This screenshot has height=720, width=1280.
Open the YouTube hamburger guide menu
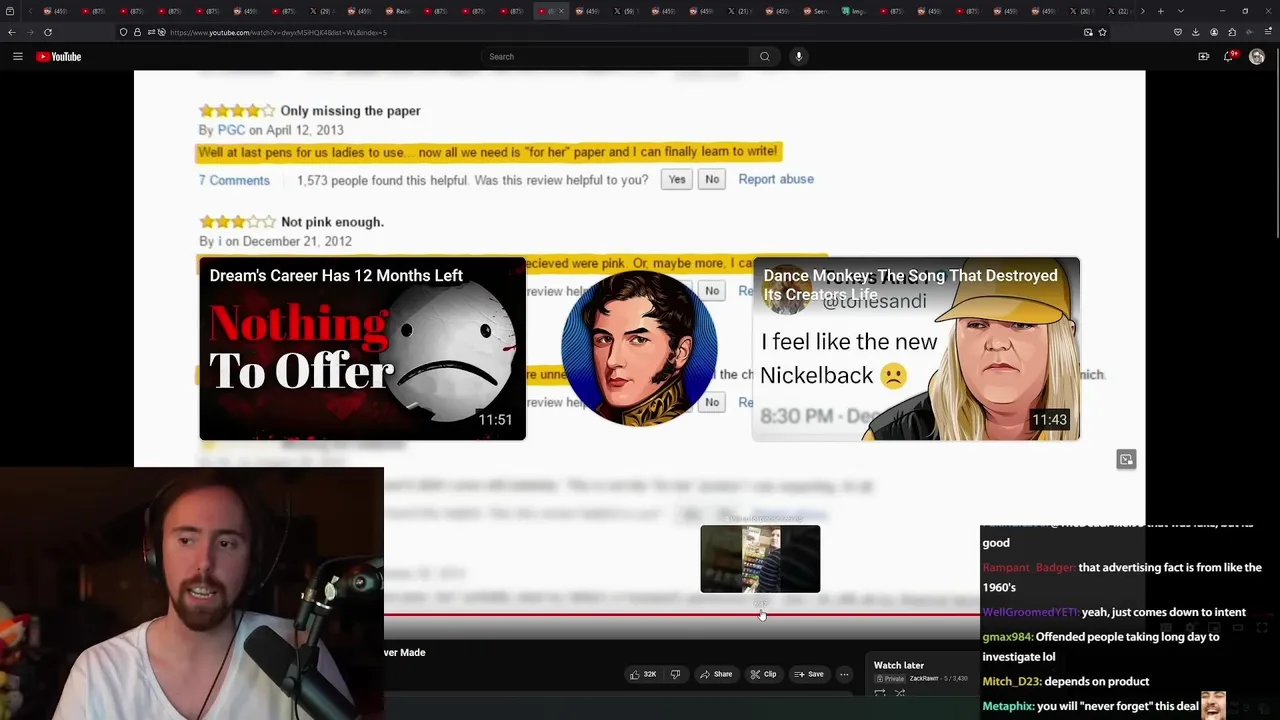17,57
